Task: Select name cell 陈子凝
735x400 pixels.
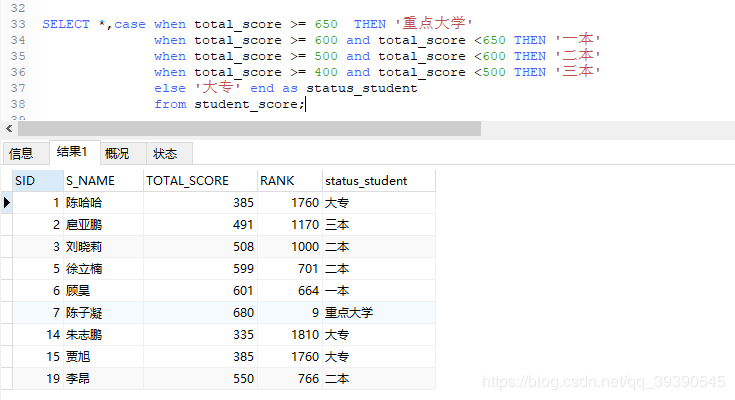Action: point(103,313)
